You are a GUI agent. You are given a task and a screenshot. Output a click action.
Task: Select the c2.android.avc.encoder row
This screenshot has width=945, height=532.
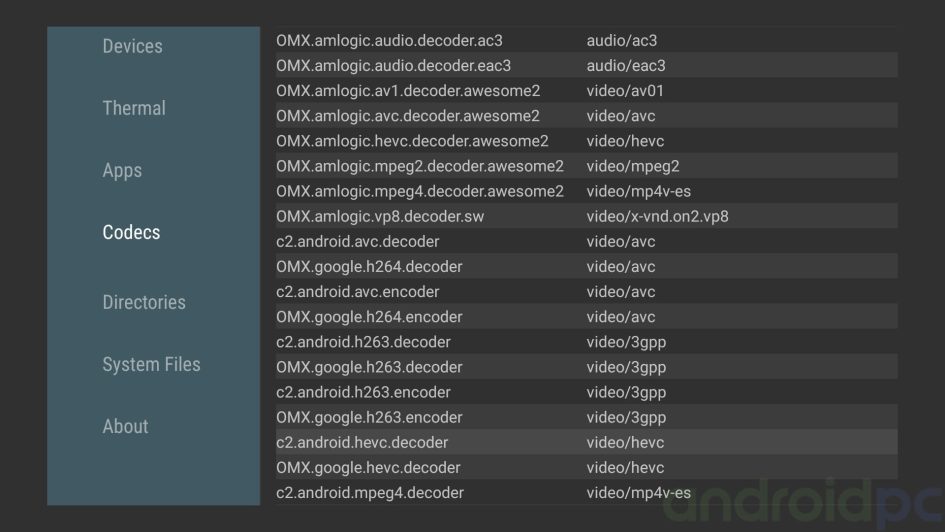(357, 292)
